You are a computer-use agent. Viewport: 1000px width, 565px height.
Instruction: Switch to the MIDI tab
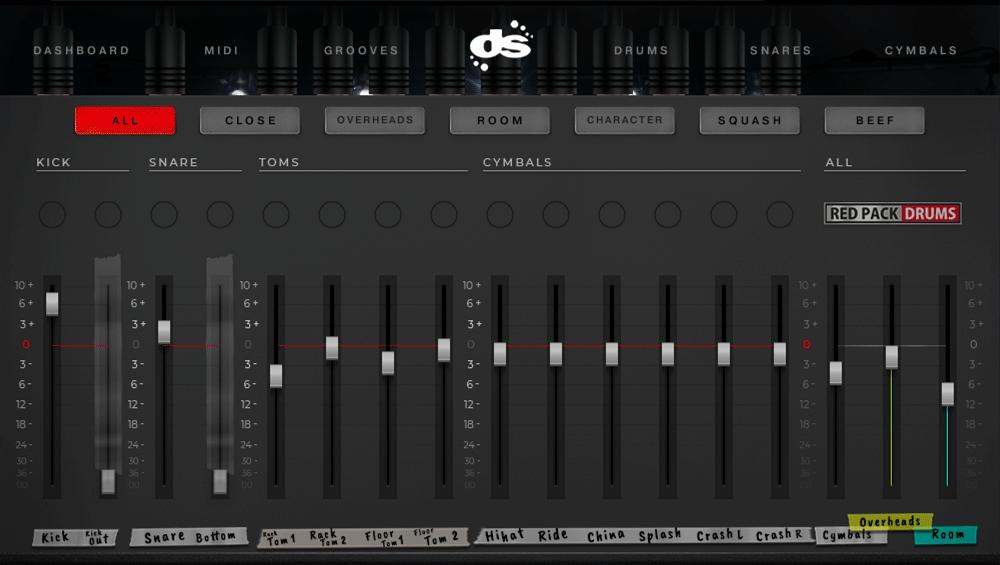[x=221, y=50]
